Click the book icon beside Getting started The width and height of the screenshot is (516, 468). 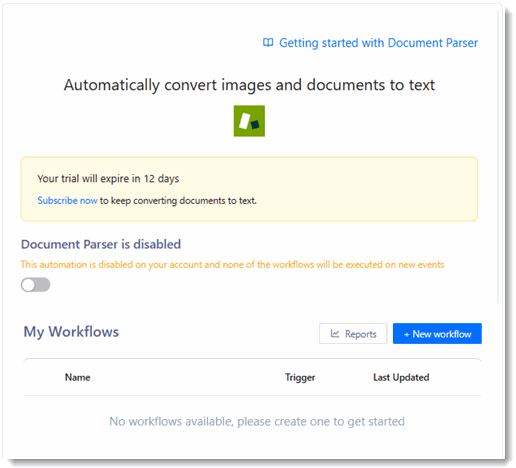(x=268, y=42)
